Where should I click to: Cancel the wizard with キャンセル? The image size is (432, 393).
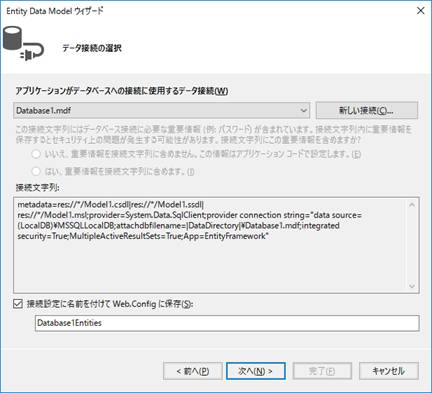point(389,371)
